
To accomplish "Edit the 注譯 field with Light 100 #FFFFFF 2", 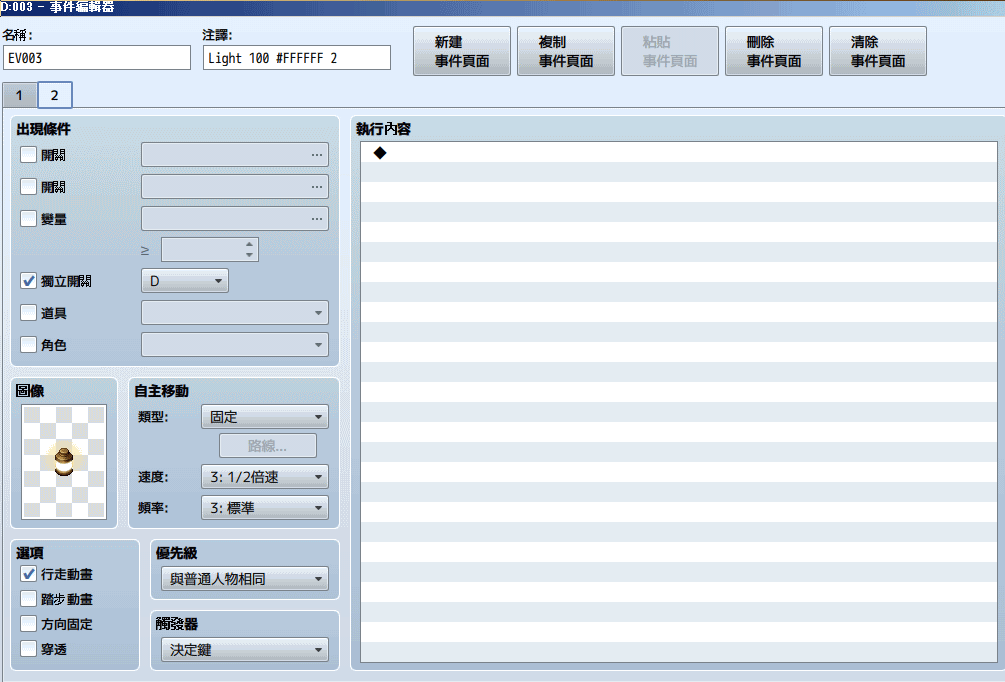I will click(x=297, y=58).
